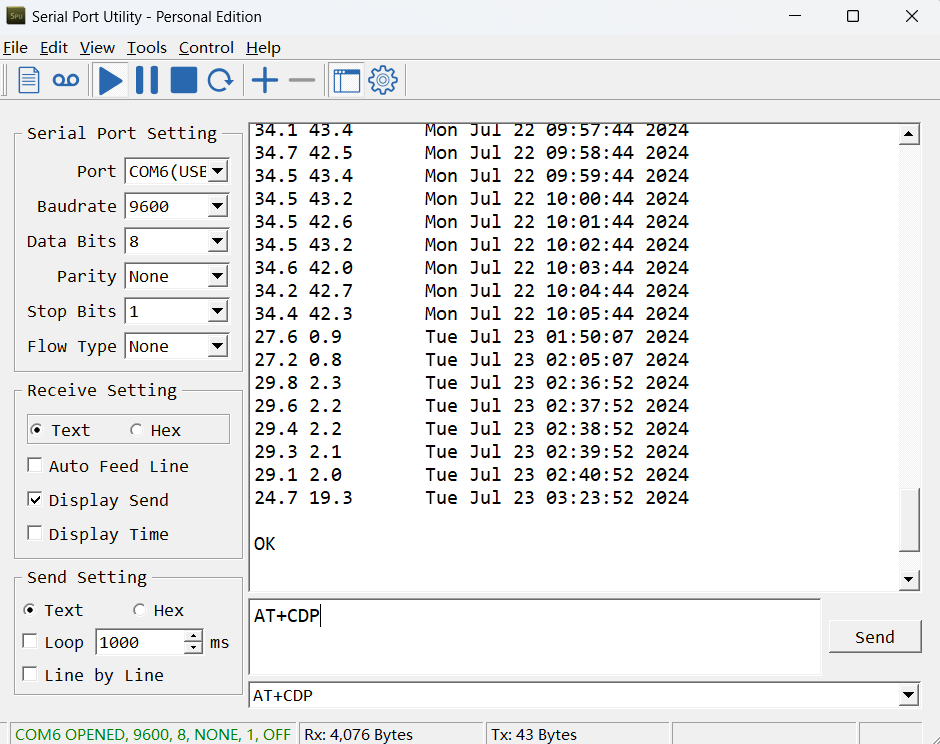The width and height of the screenshot is (940, 744).
Task: Enable the Loop checkbox
Action: pos(29,641)
